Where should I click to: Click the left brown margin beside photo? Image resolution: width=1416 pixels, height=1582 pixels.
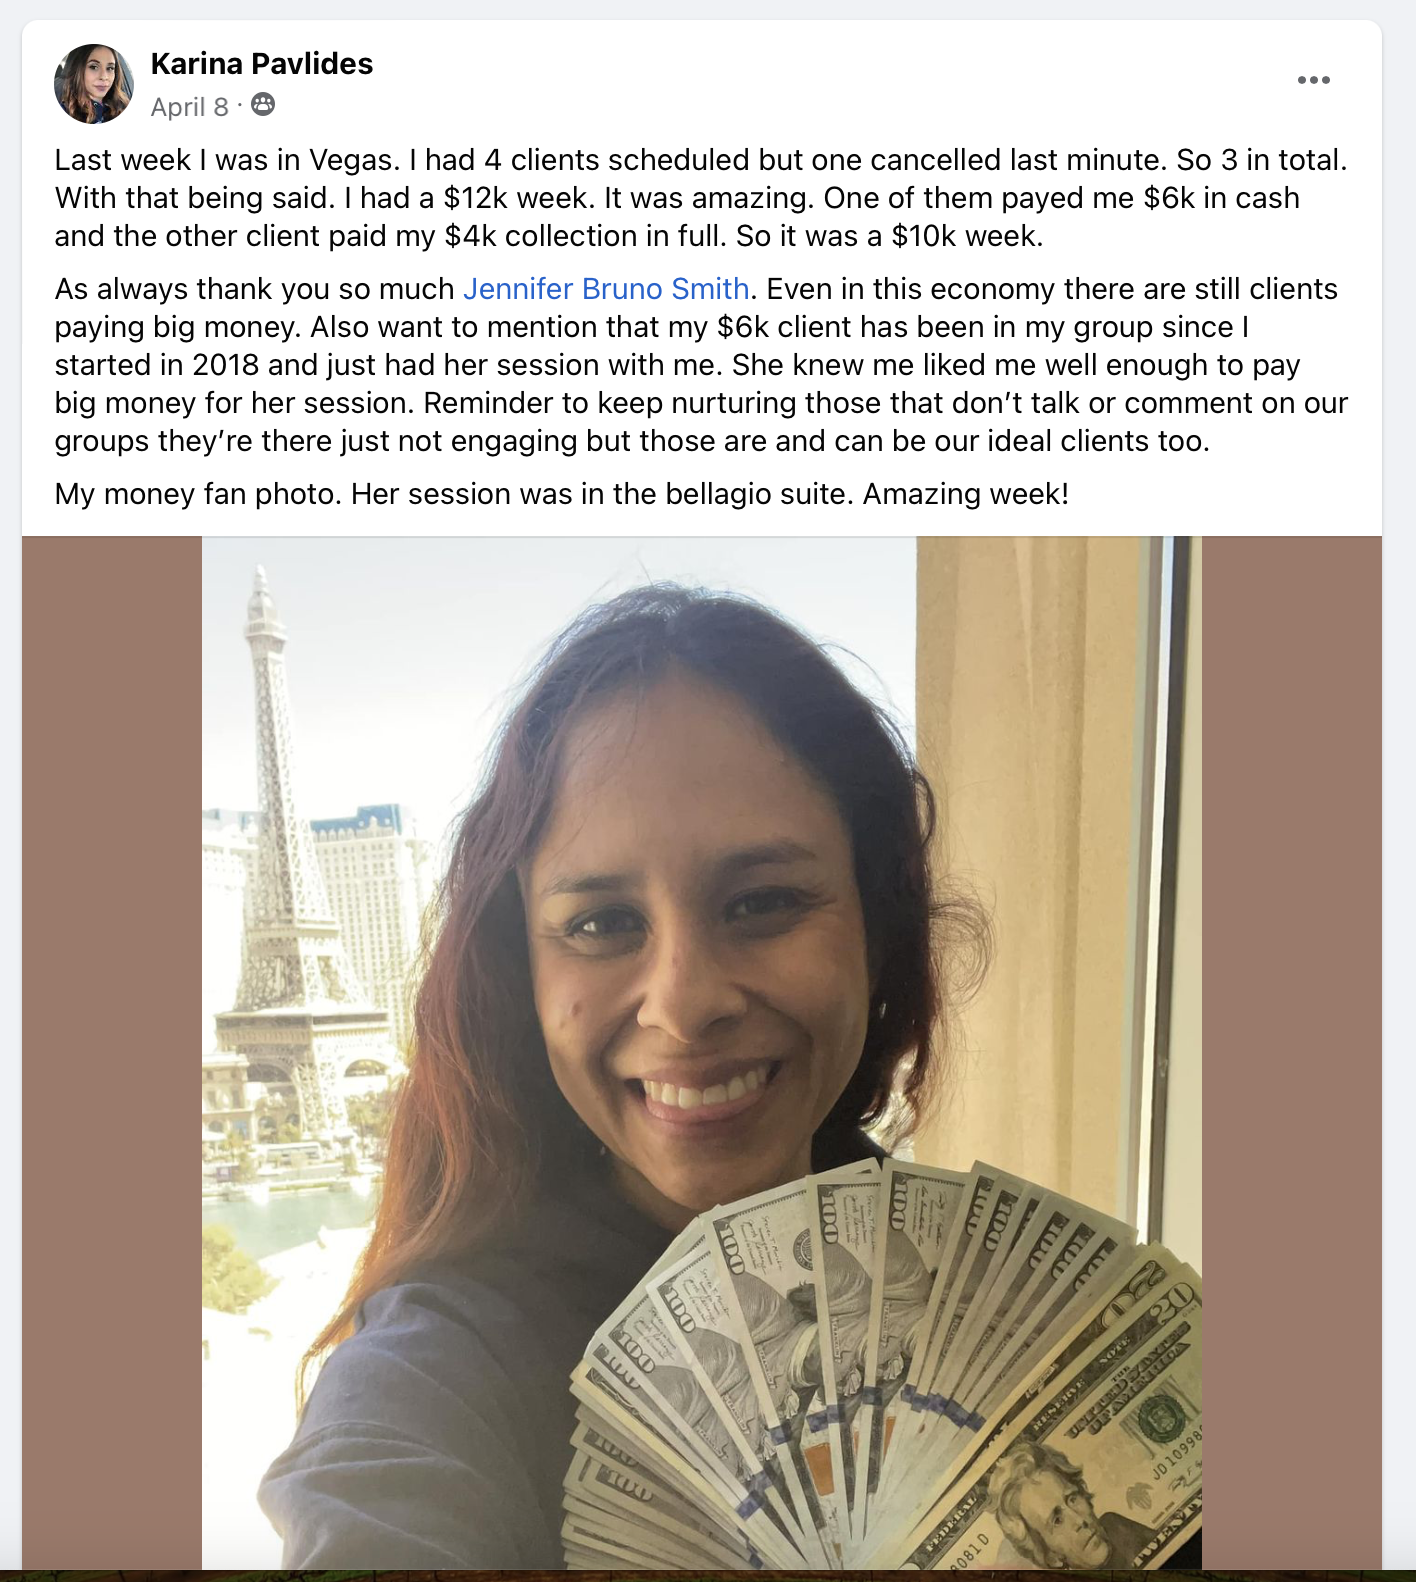click(112, 1053)
